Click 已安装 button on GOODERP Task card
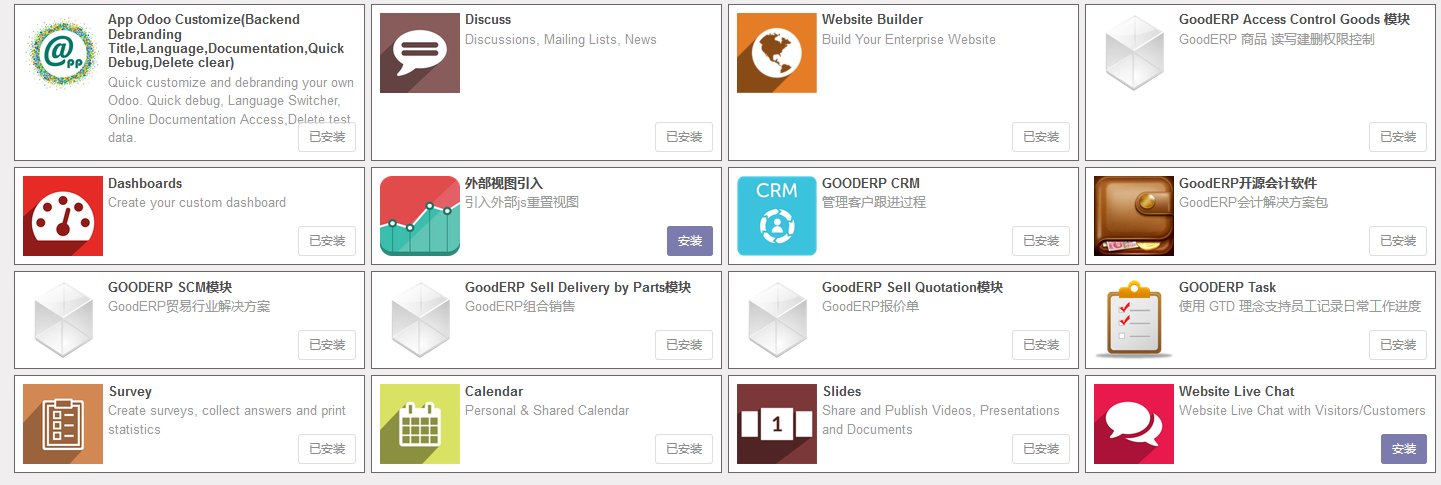Screen dimensions: 1441x485 pos(1398,345)
